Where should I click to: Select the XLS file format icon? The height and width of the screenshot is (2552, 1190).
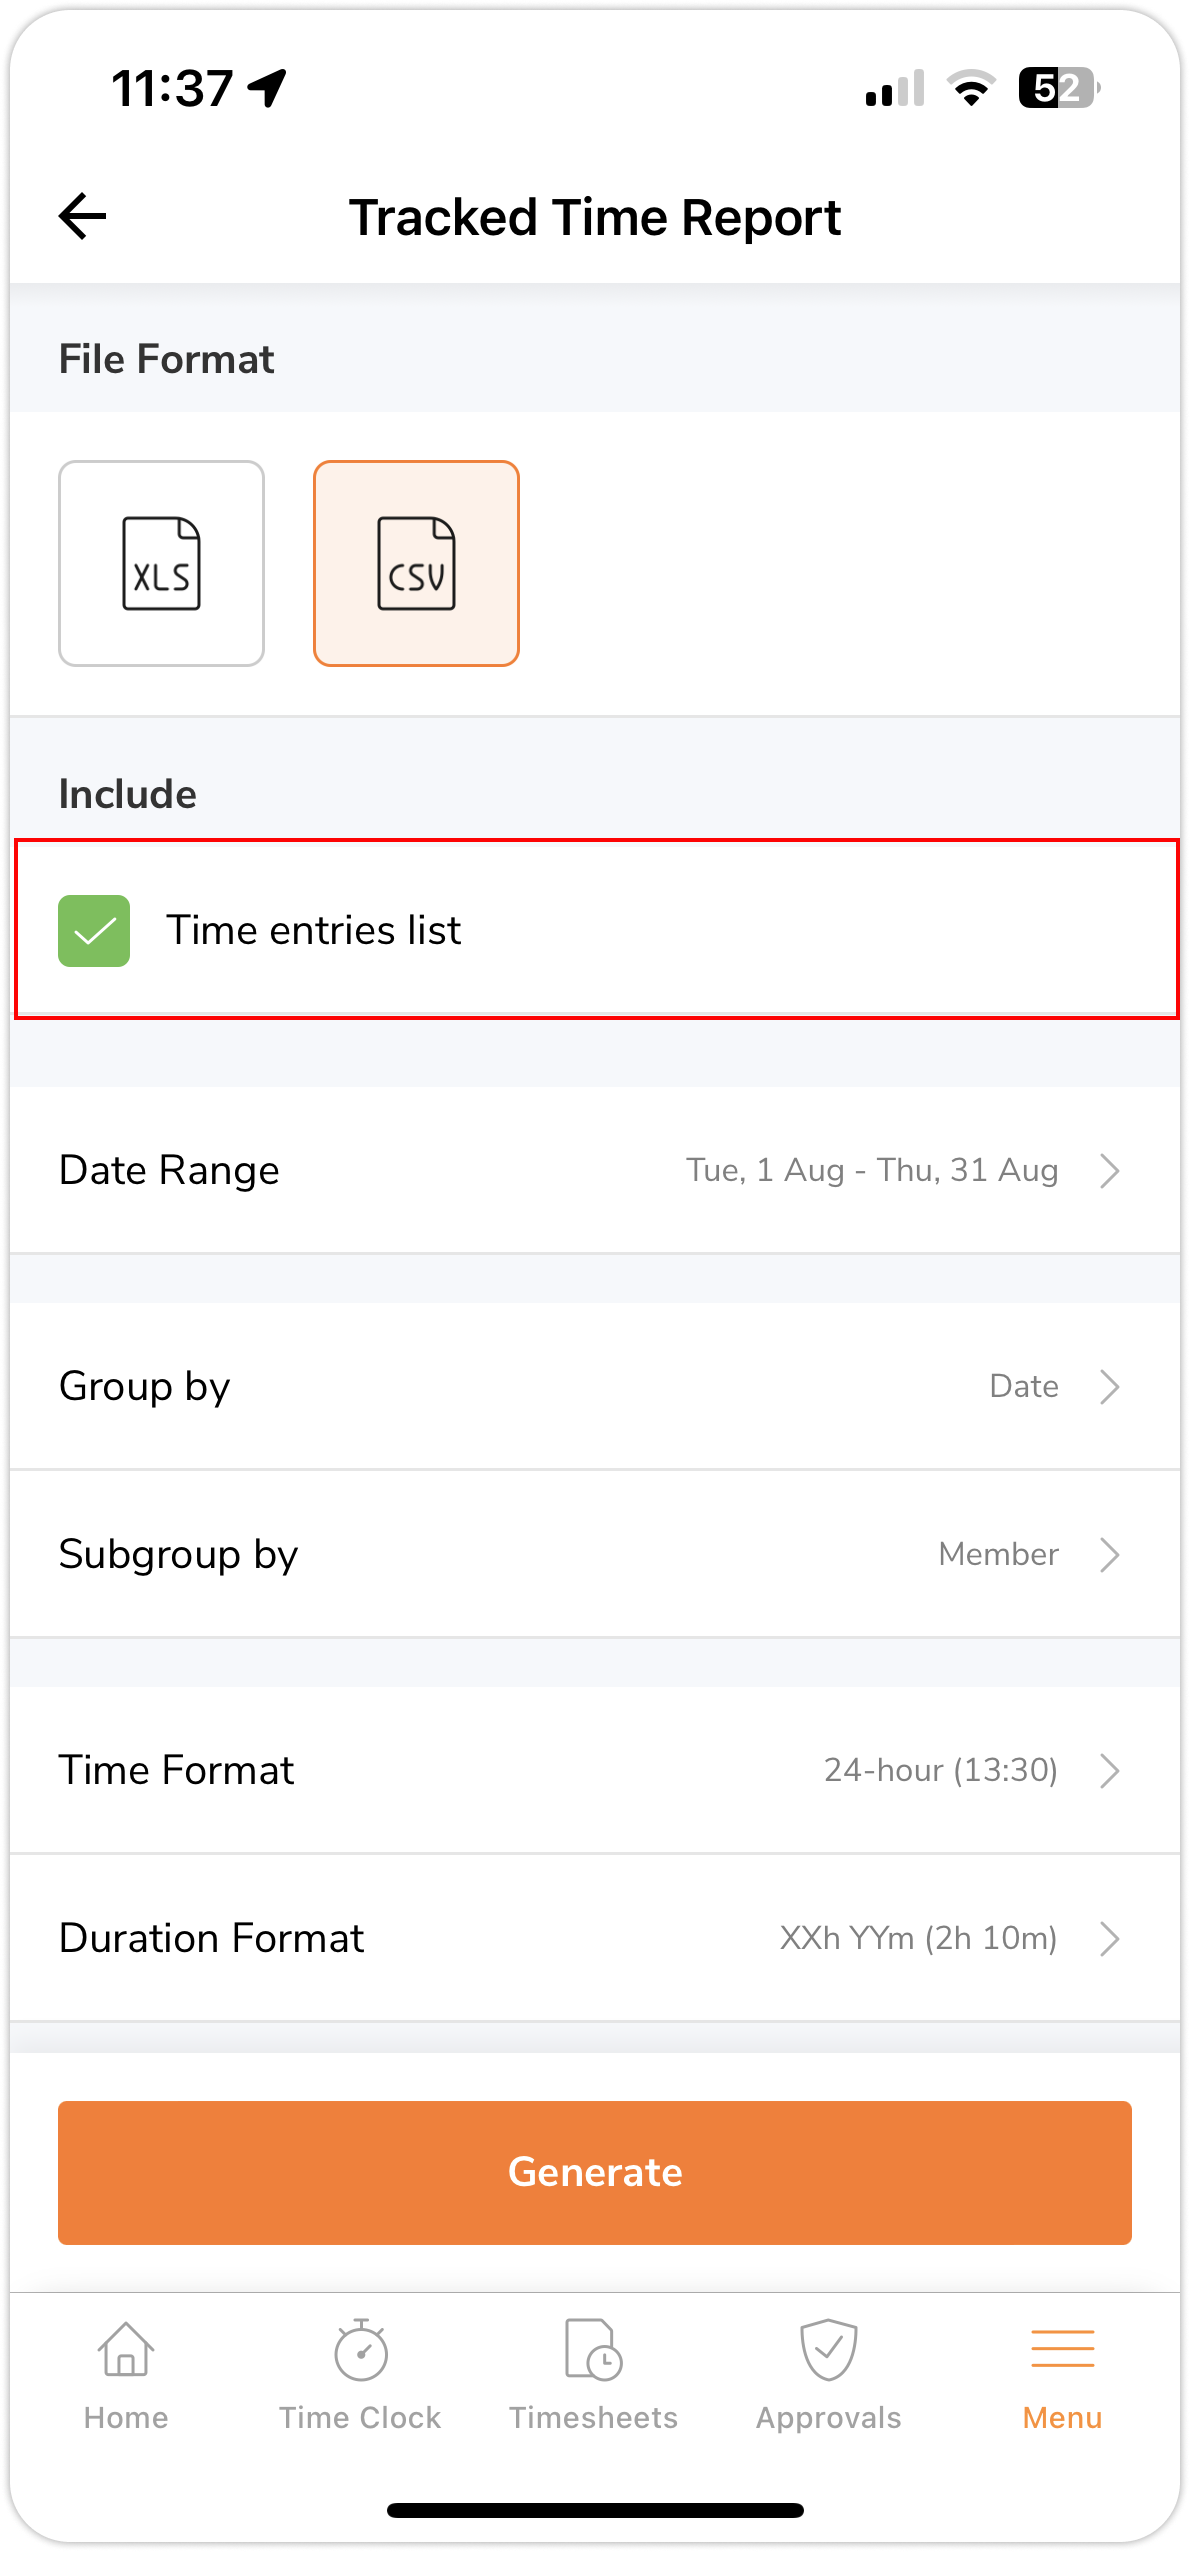pos(161,562)
